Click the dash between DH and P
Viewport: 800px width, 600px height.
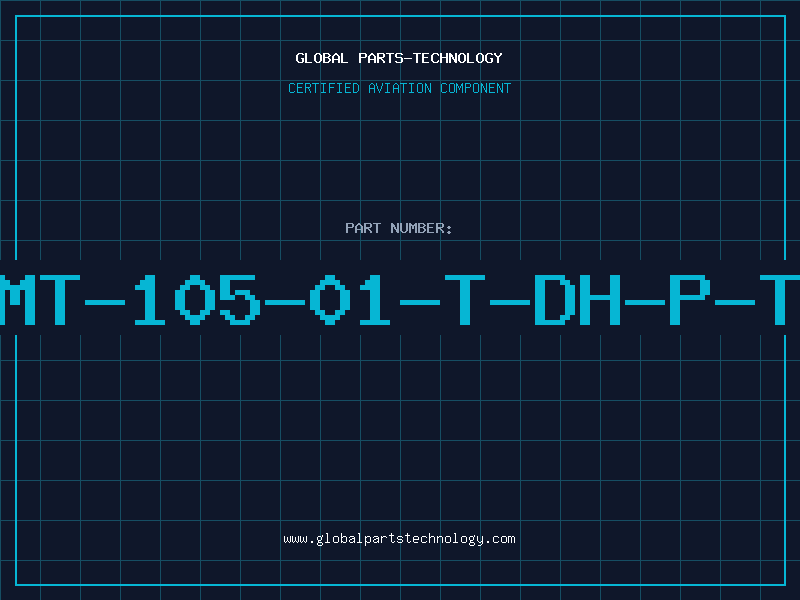click(x=645, y=303)
